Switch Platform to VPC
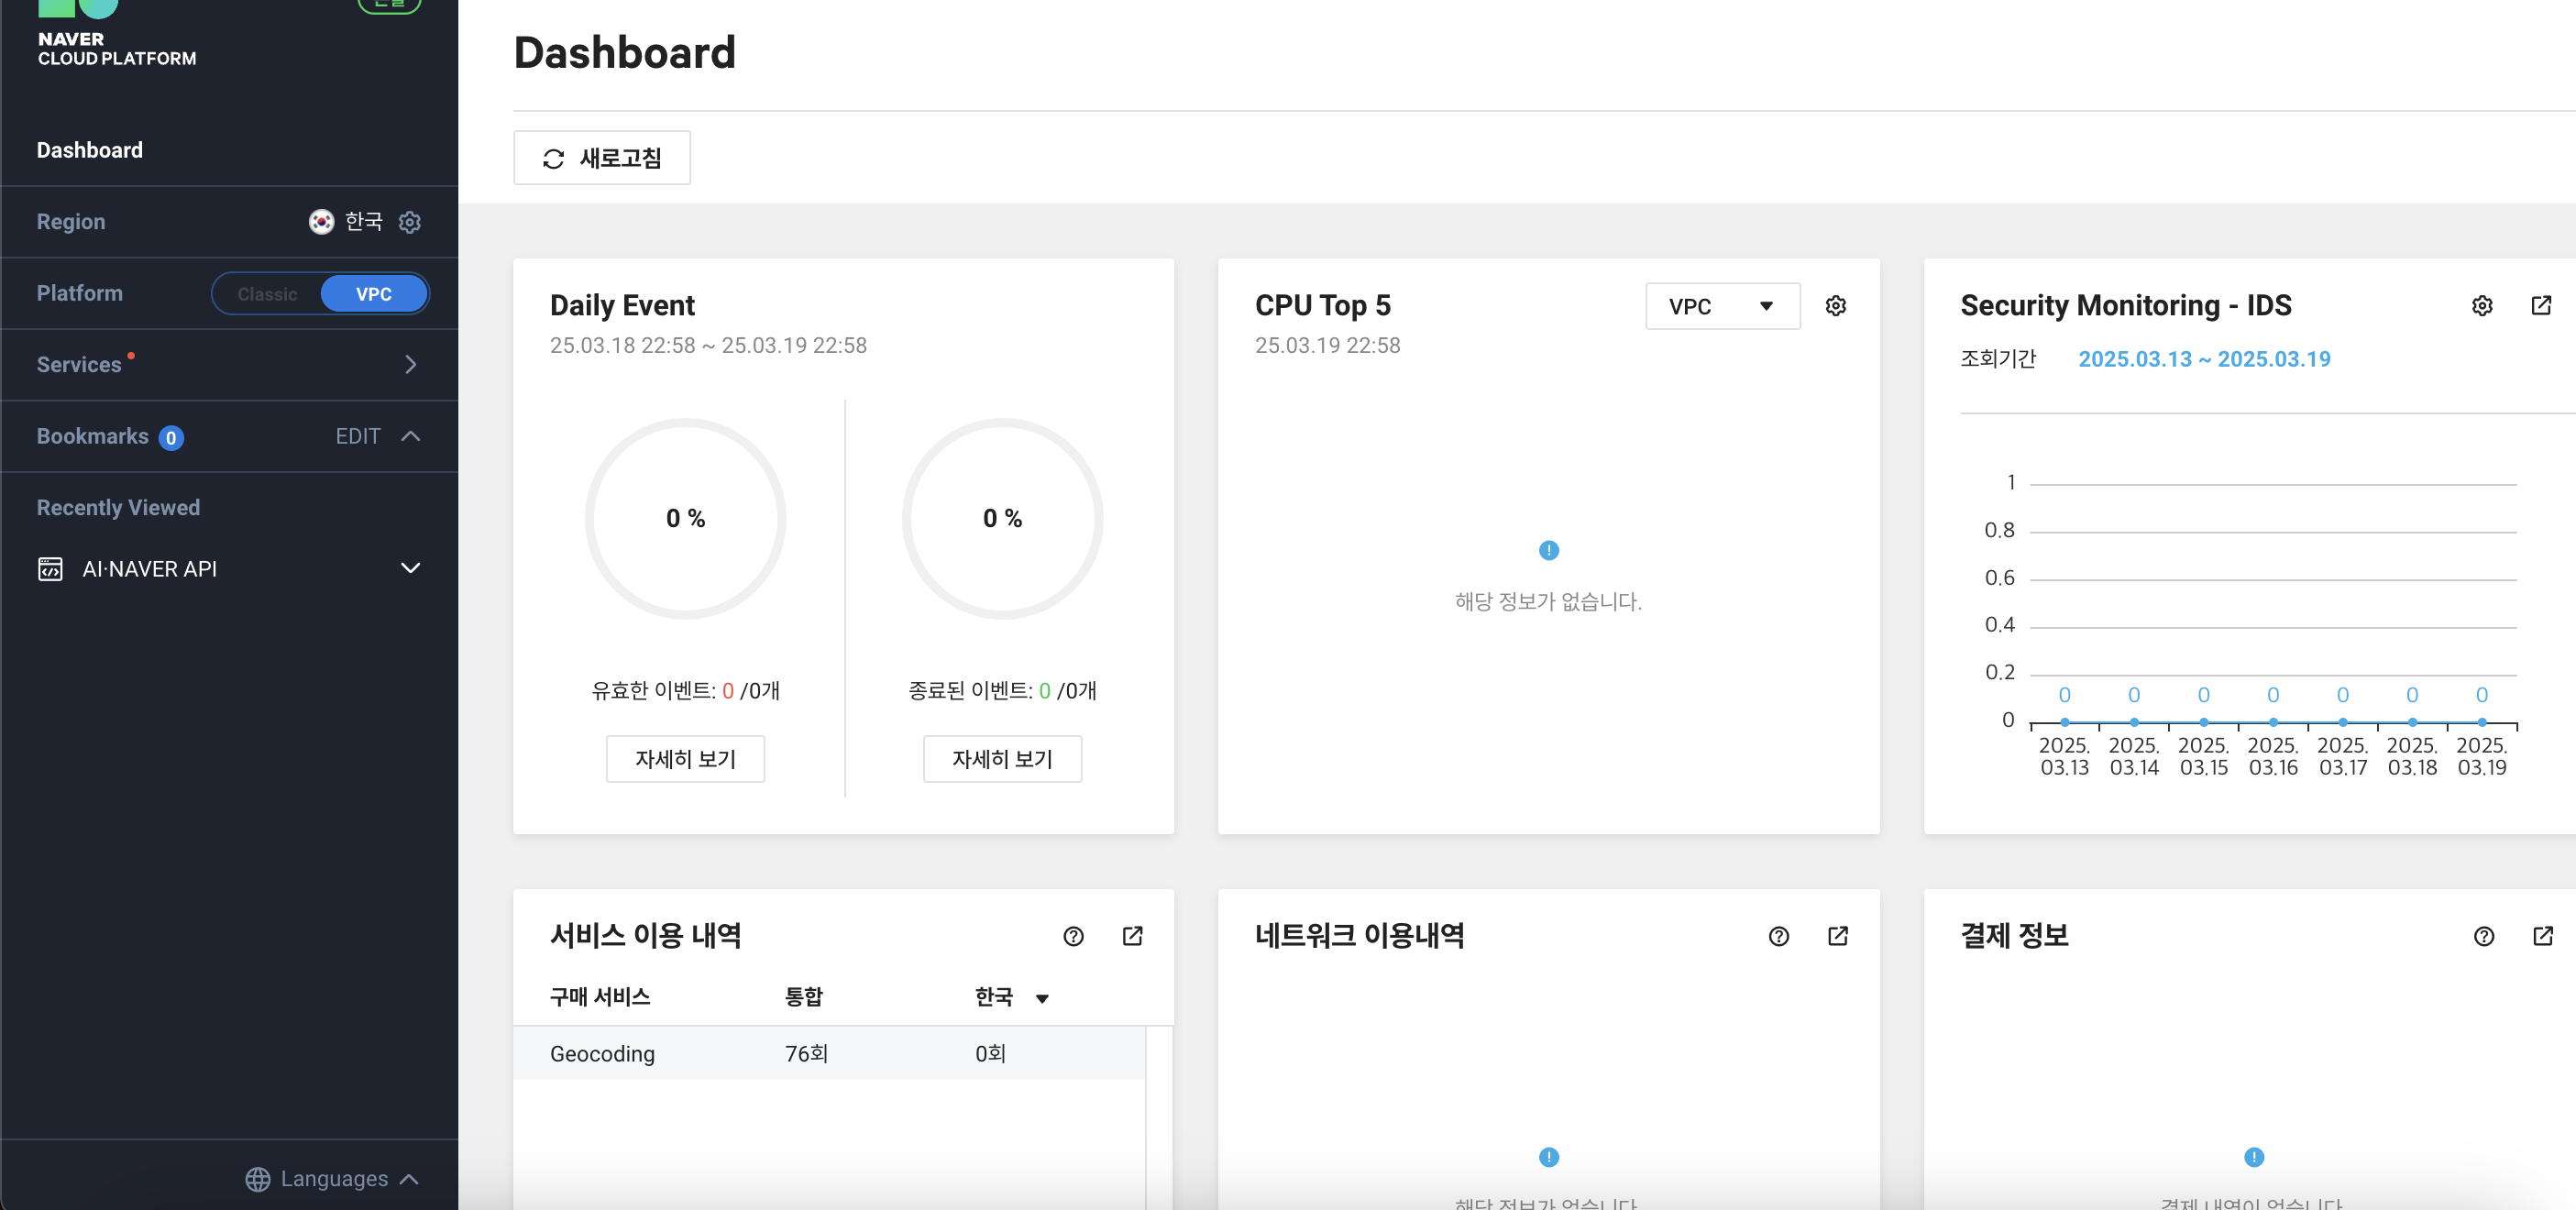Image resolution: width=2576 pixels, height=1210 pixels. click(374, 294)
